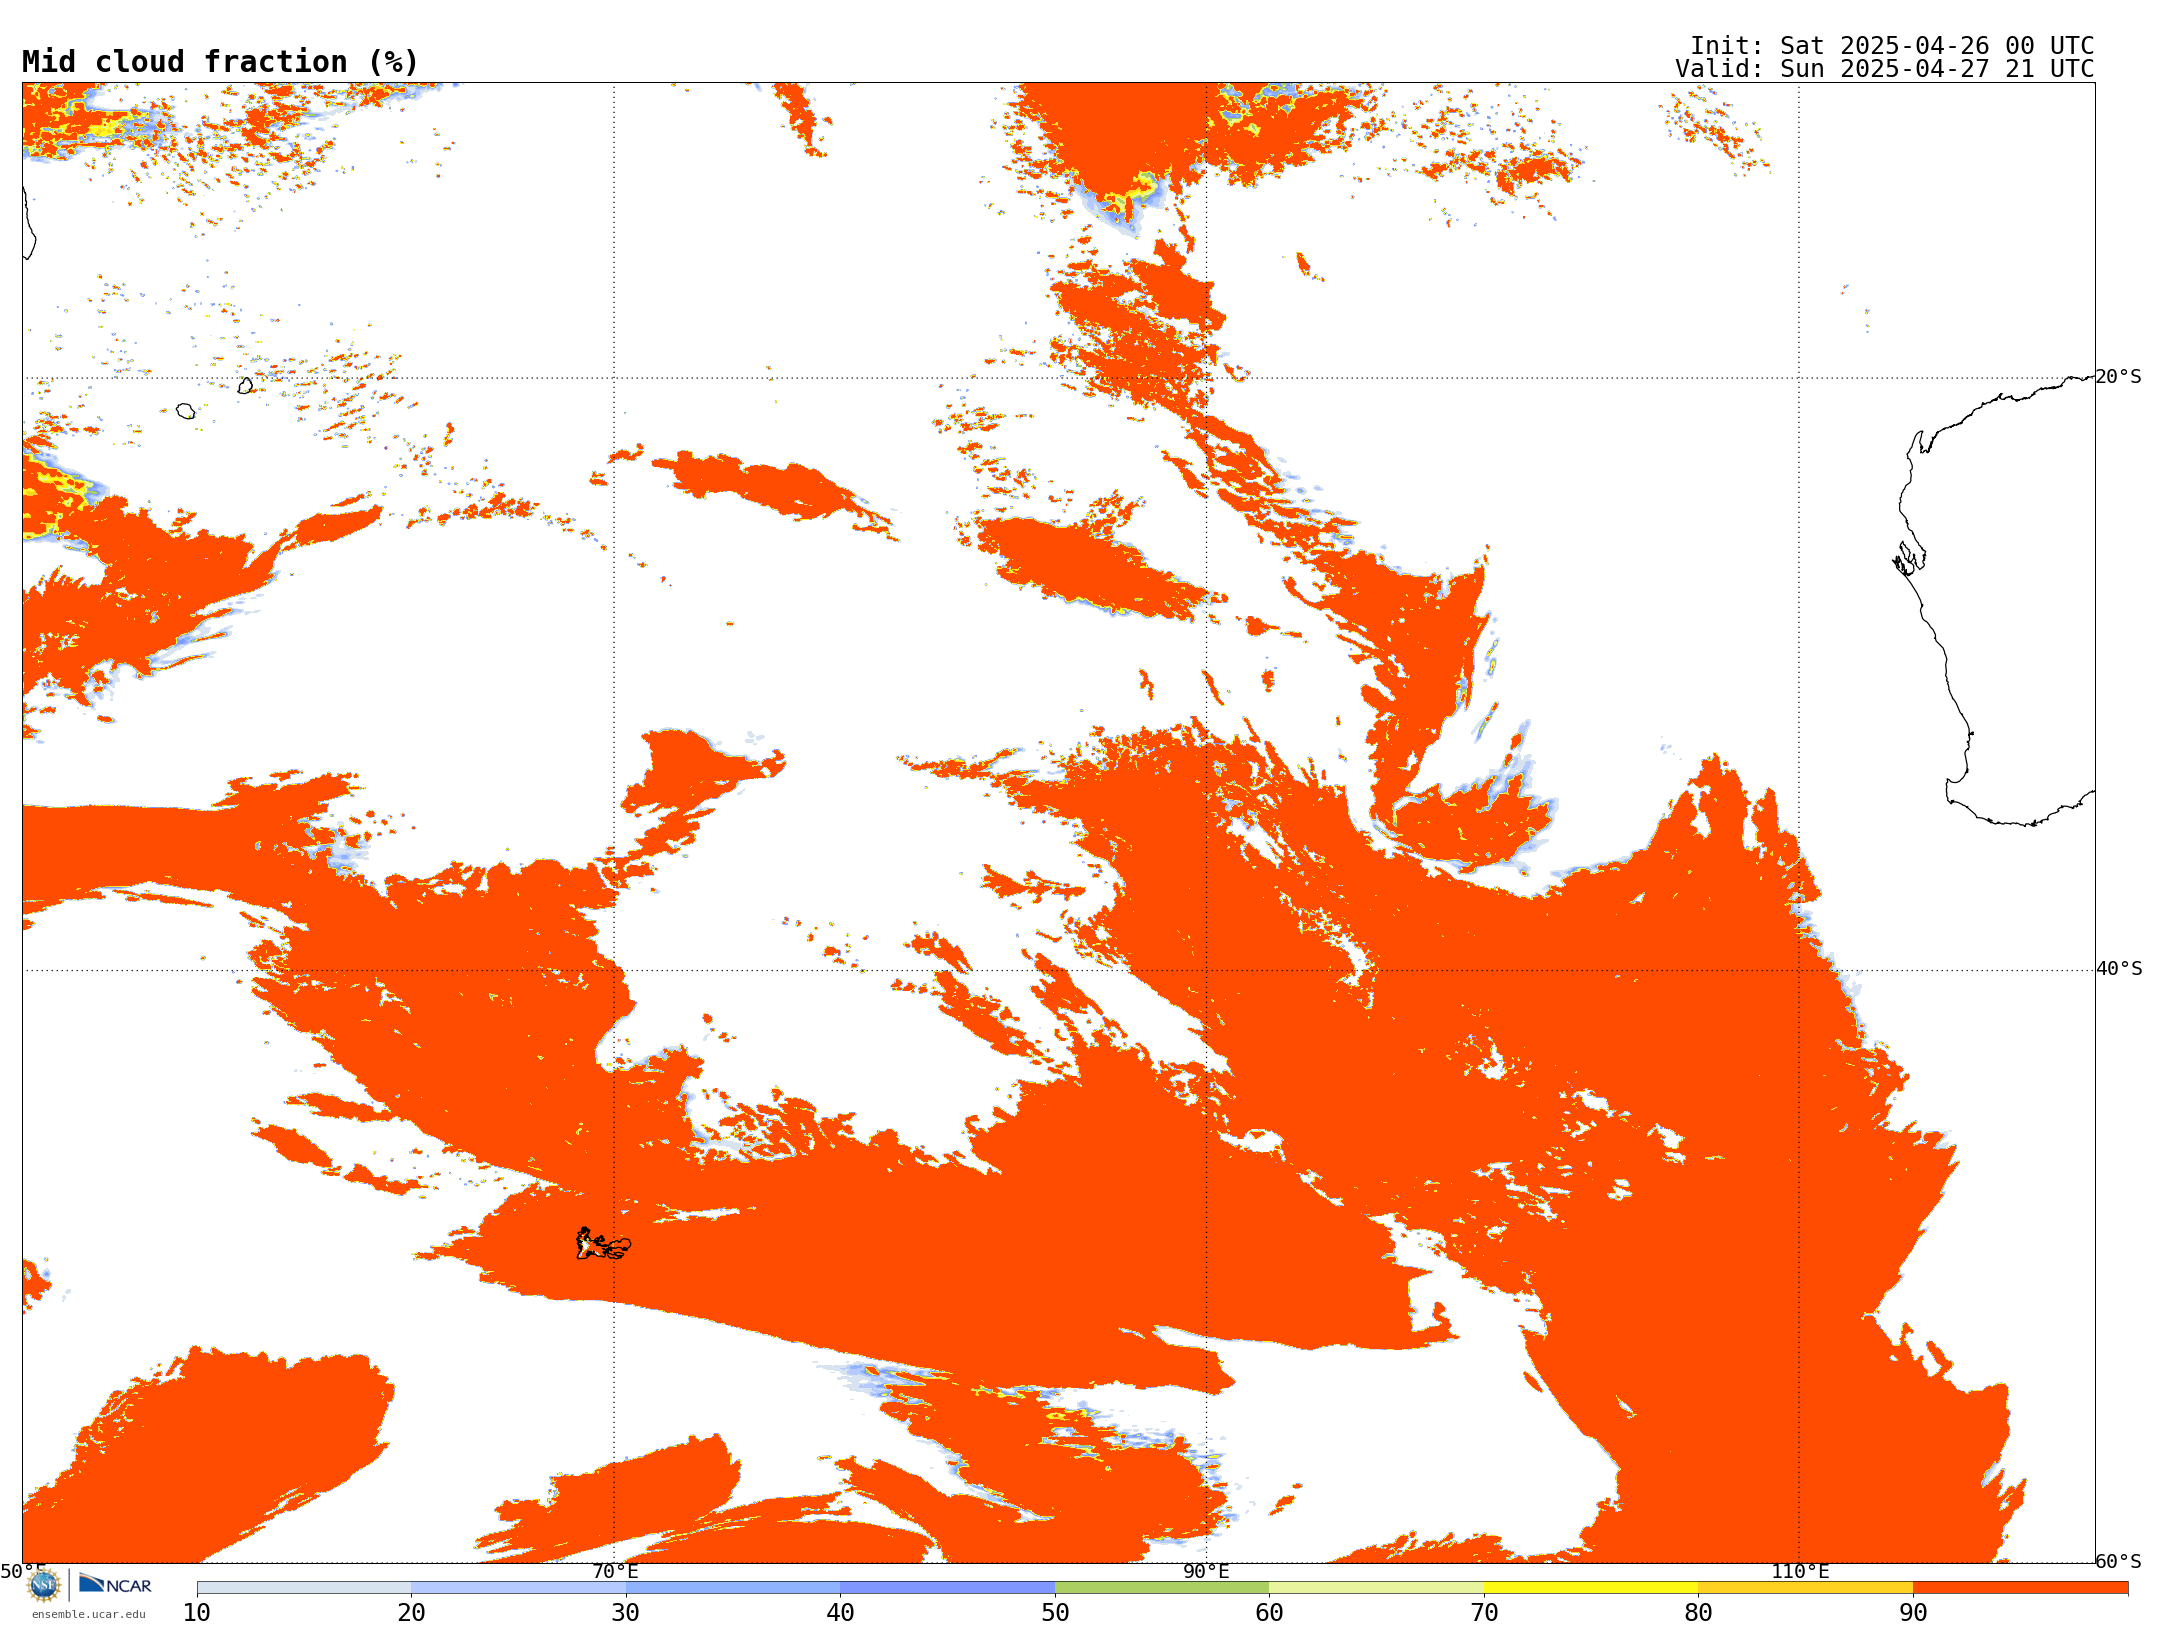Viewport: 2160px width, 1626px height.
Task: Click the 40–50 periwinkle colorbar segment
Action: 947,1588
